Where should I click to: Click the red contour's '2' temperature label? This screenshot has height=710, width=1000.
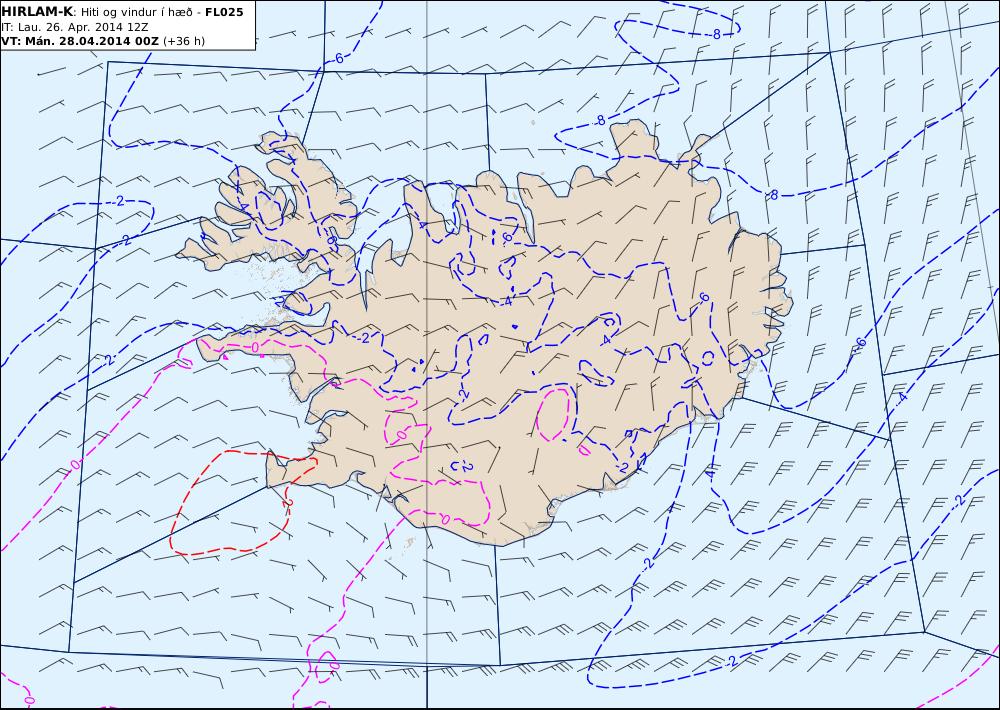pos(288,503)
